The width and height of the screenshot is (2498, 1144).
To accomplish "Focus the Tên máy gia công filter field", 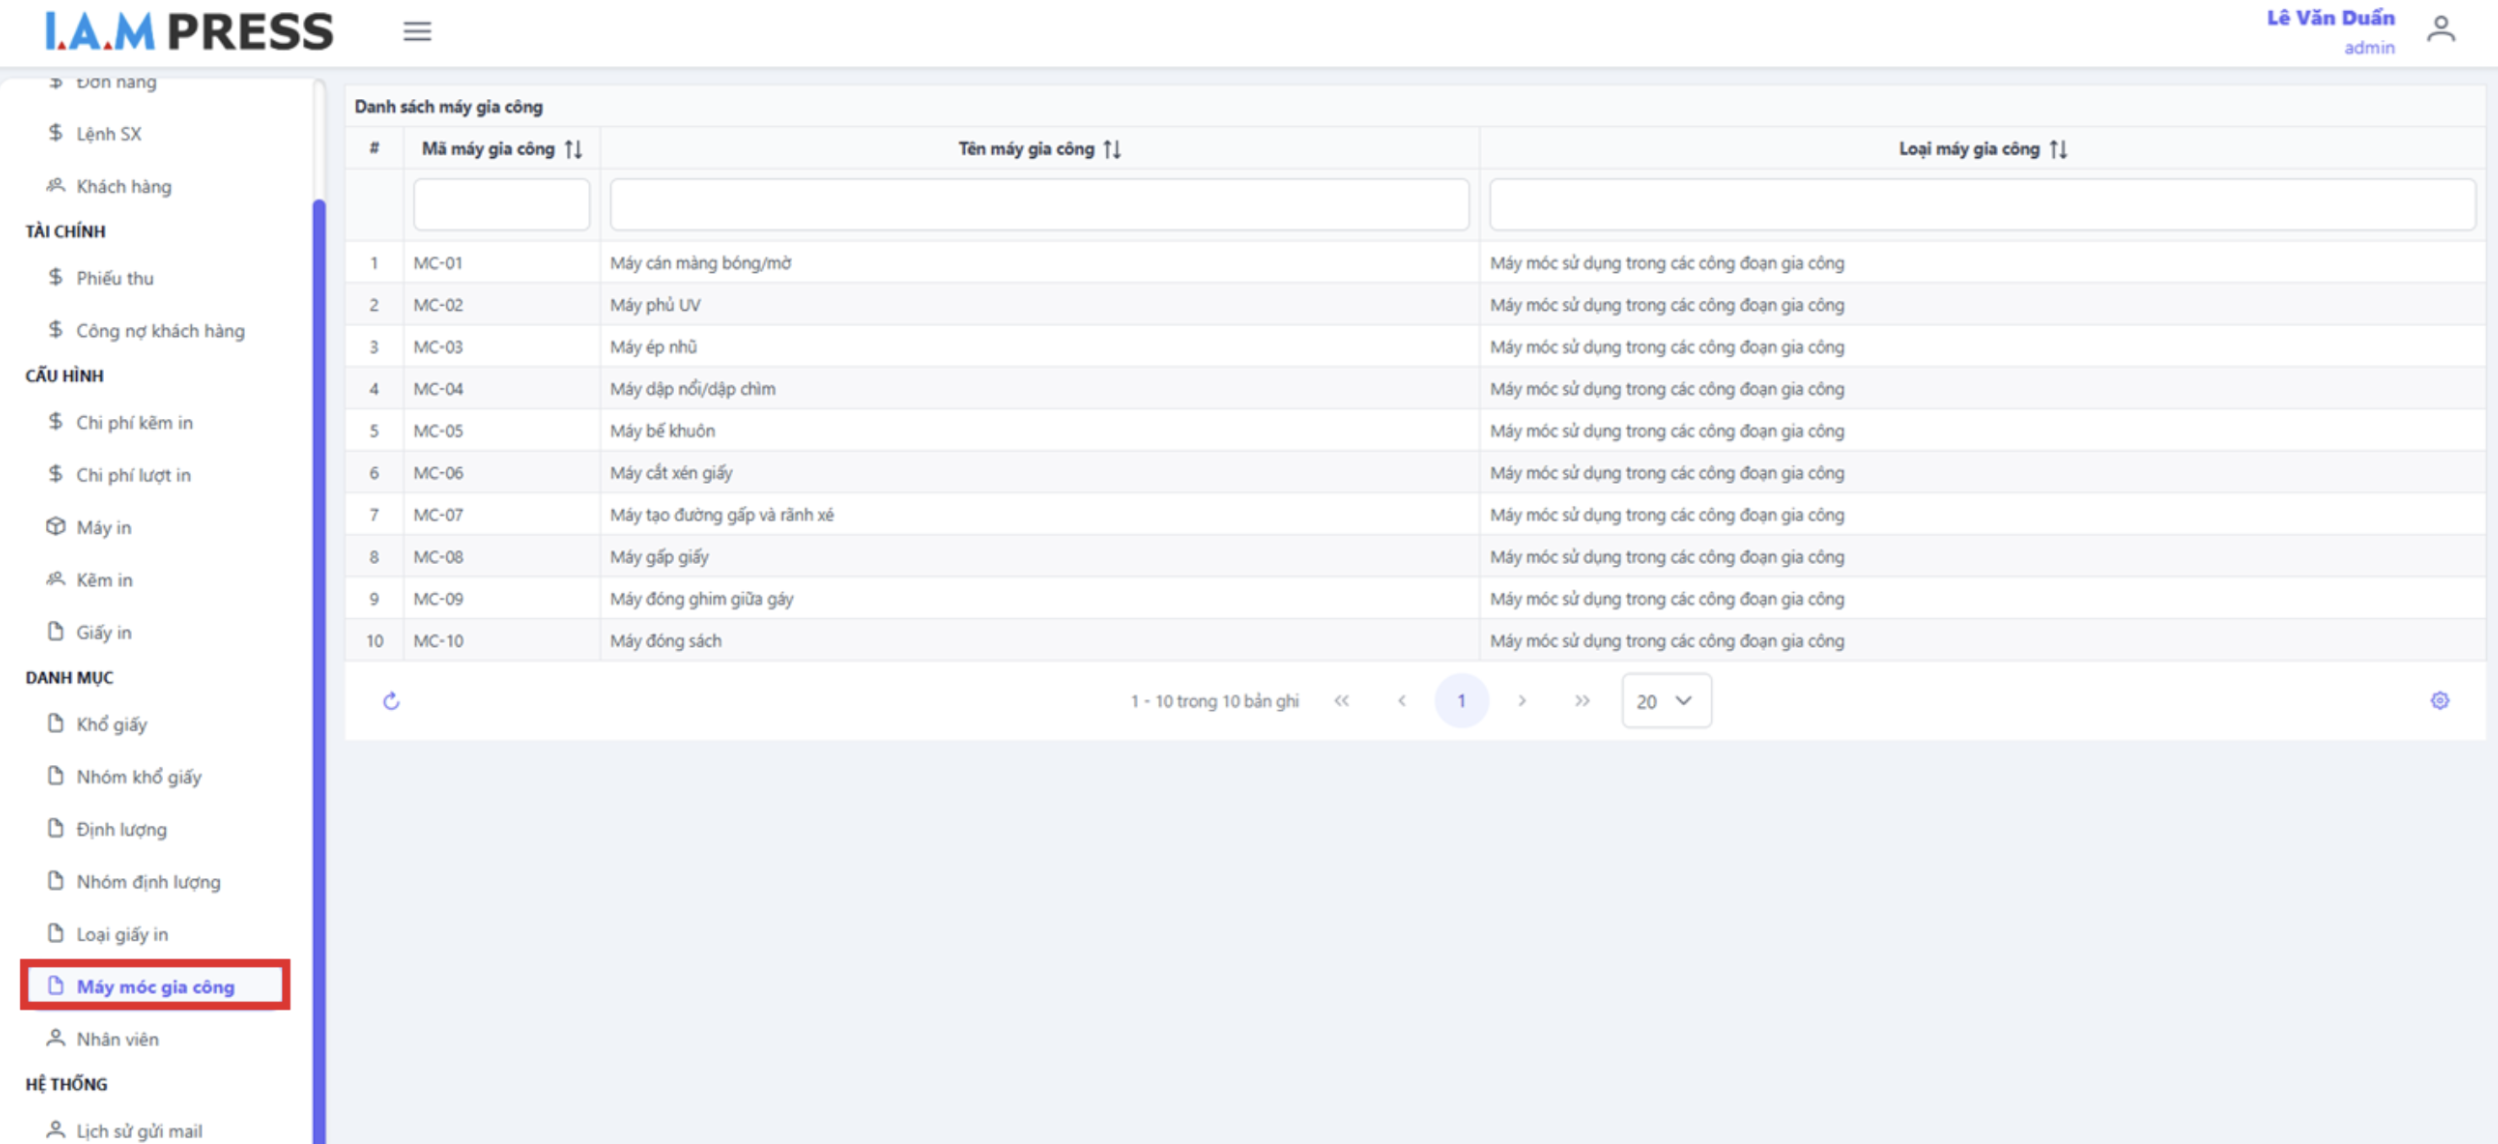I will tap(1039, 205).
